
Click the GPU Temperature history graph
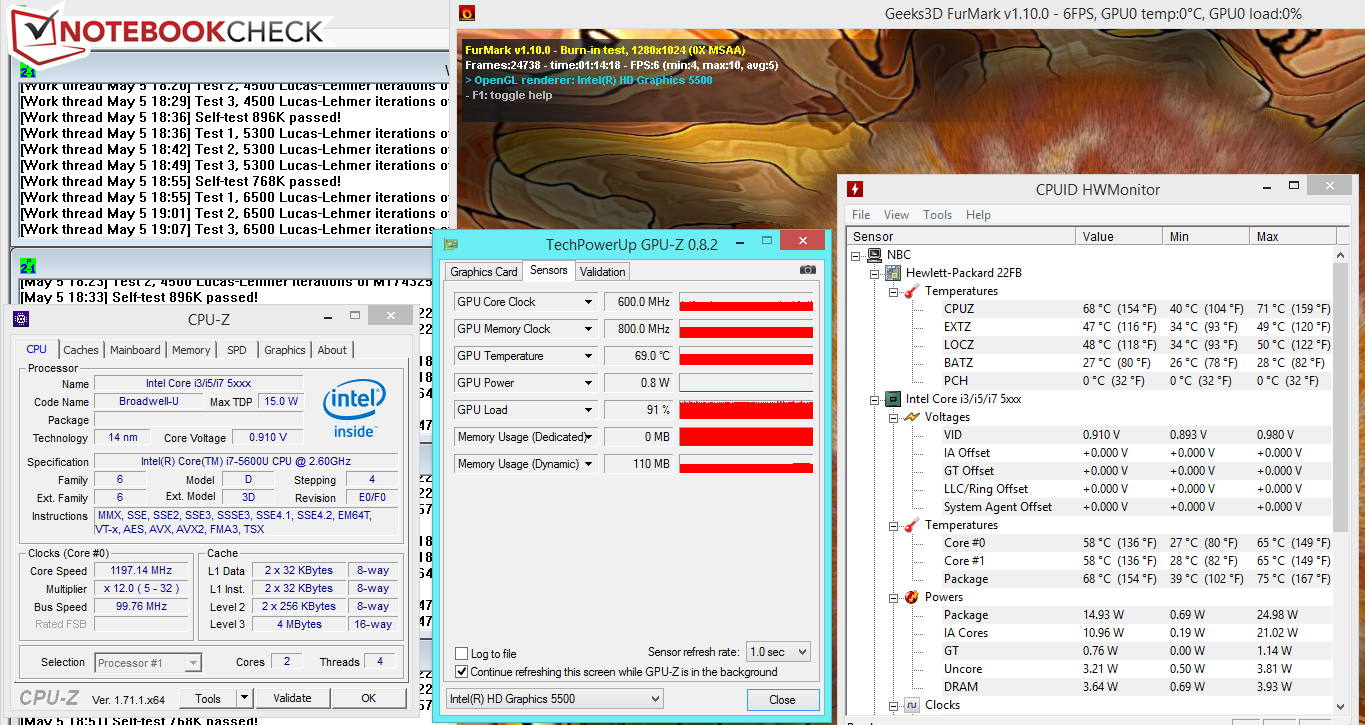[746, 356]
